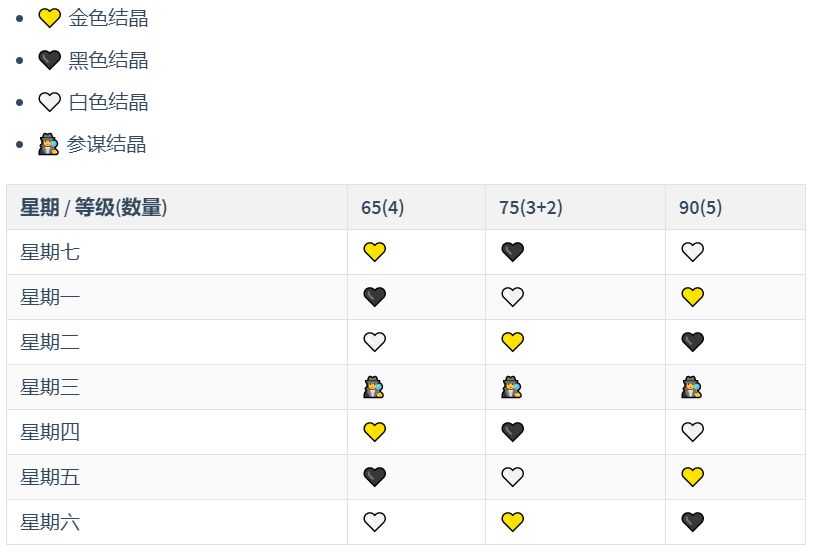Click the black heart in 星期二 row

(692, 342)
